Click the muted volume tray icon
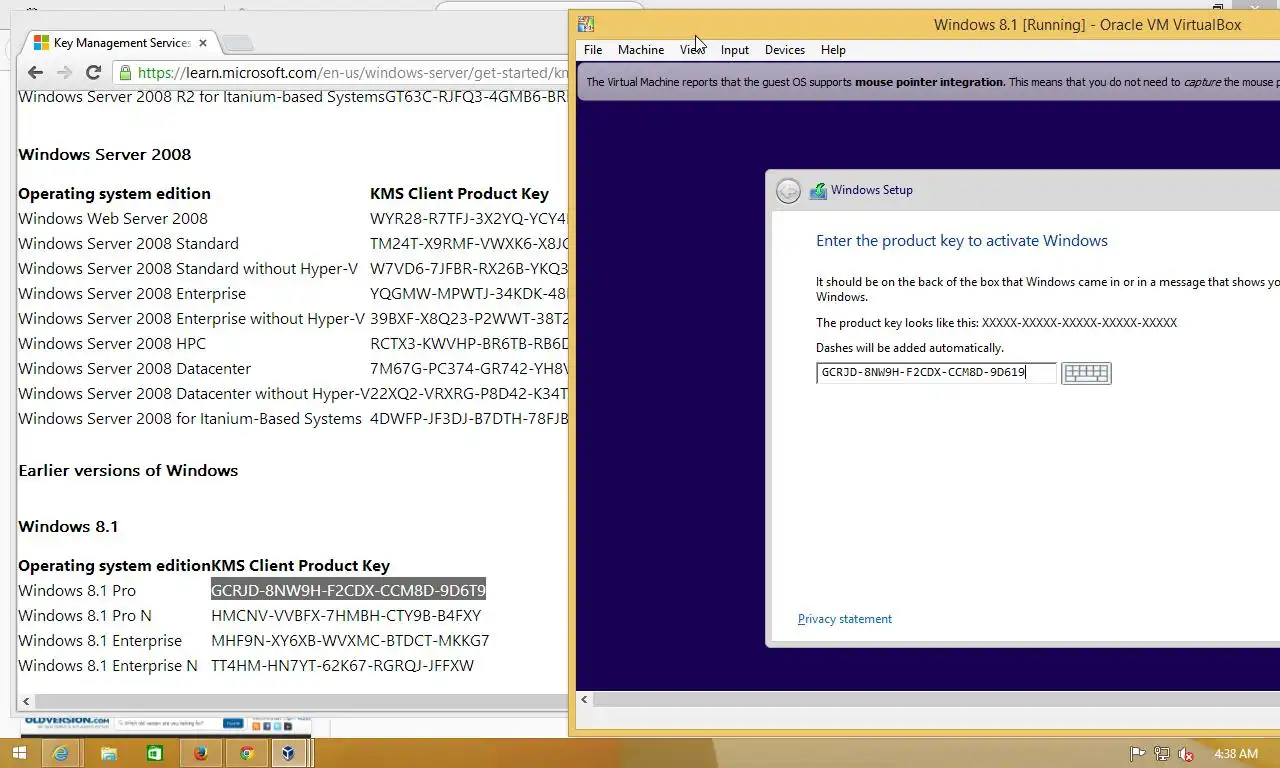 1186,753
